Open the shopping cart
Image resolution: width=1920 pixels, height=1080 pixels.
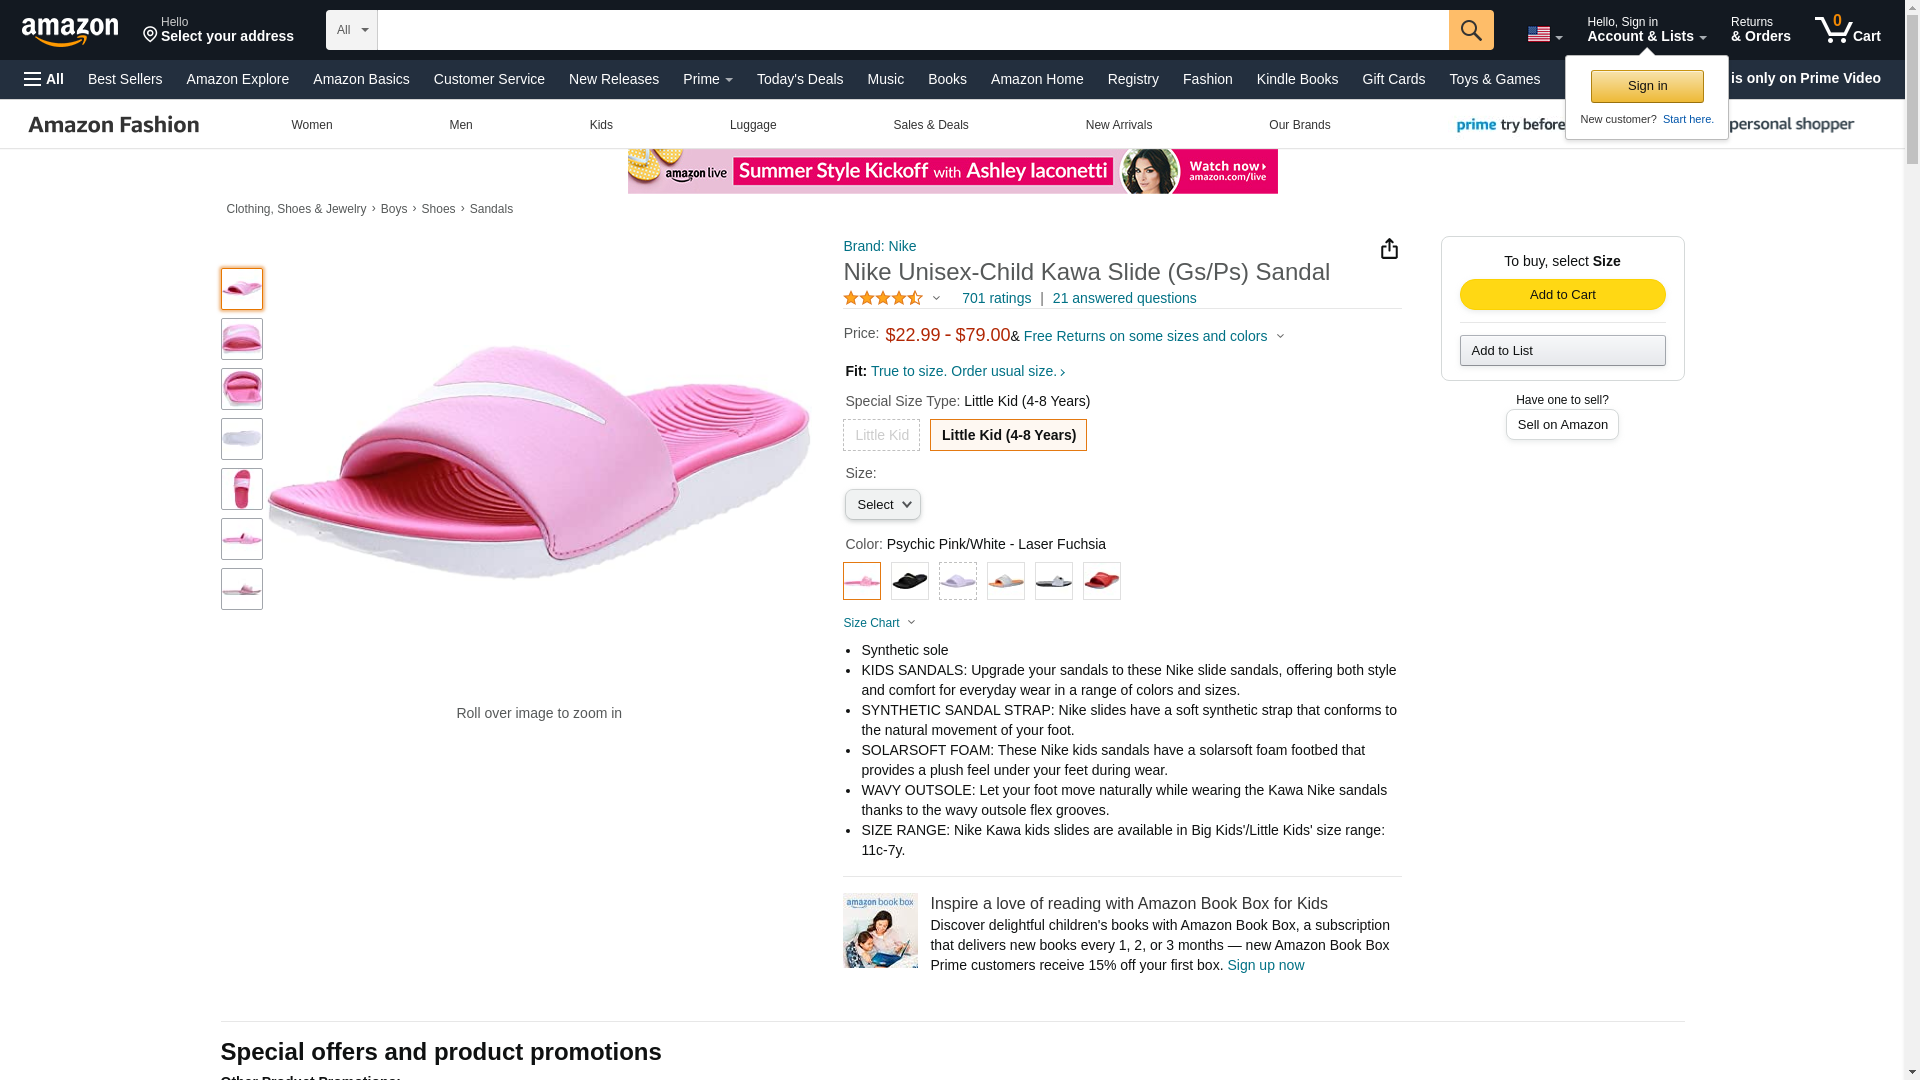1847,30
